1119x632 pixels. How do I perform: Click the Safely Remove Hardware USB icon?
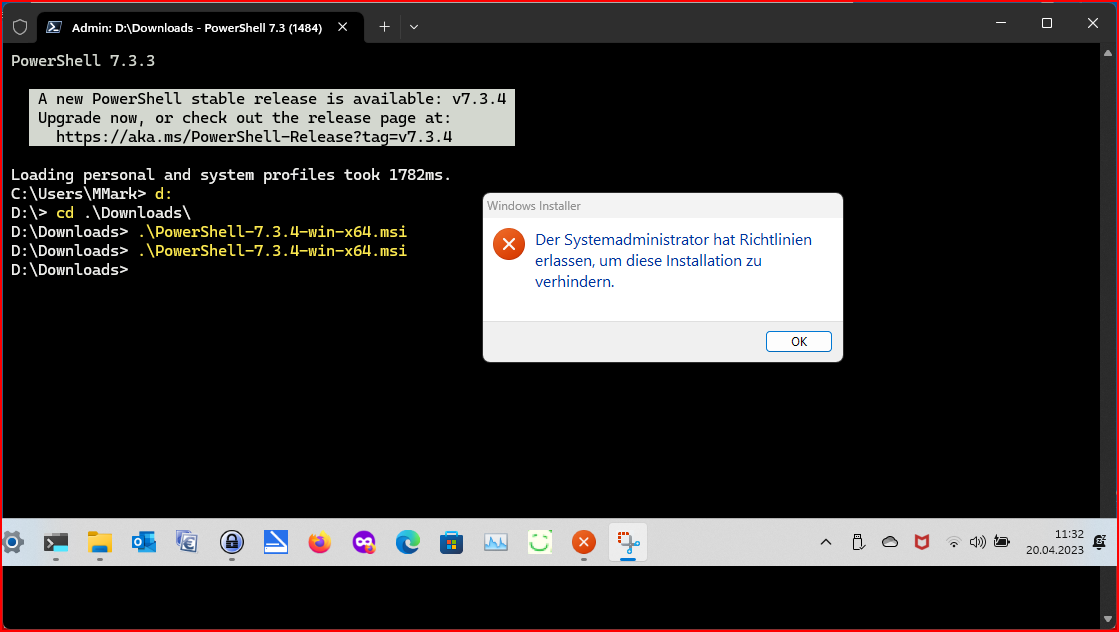click(x=858, y=542)
